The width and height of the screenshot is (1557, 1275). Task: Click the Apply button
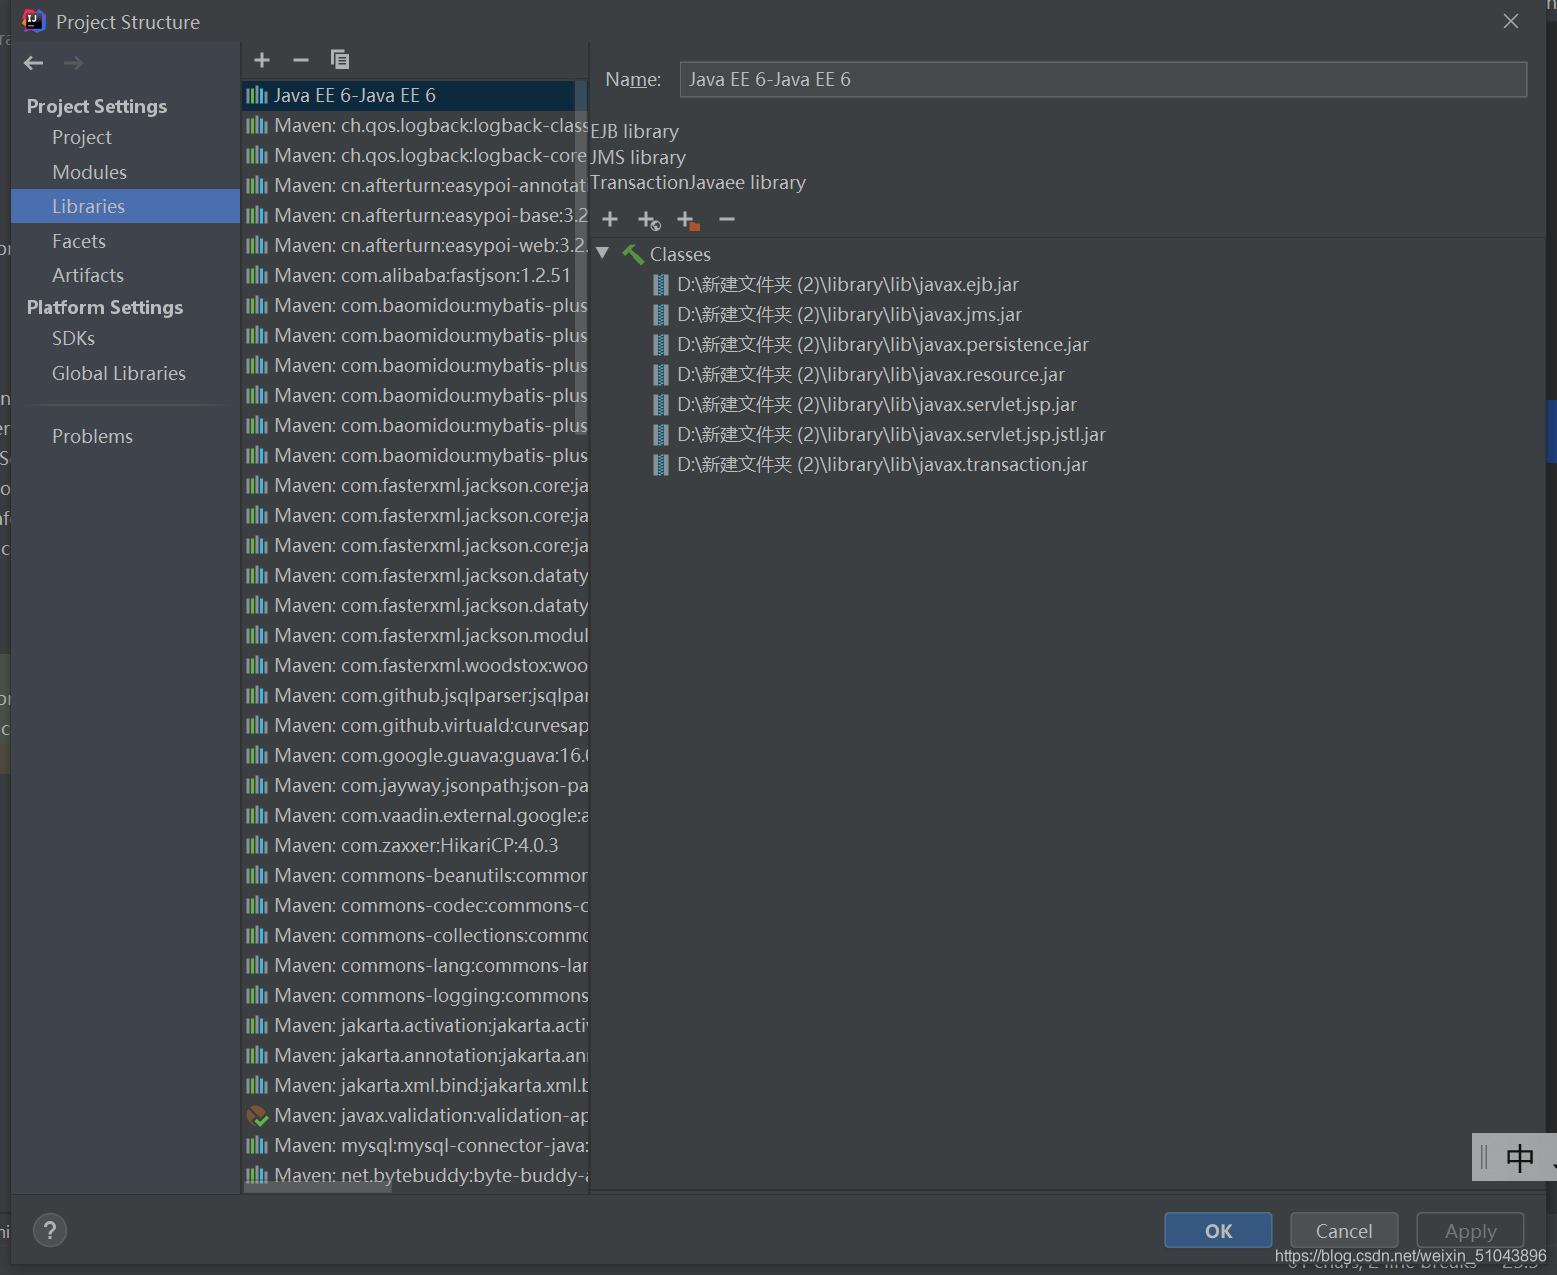pyautogui.click(x=1469, y=1230)
